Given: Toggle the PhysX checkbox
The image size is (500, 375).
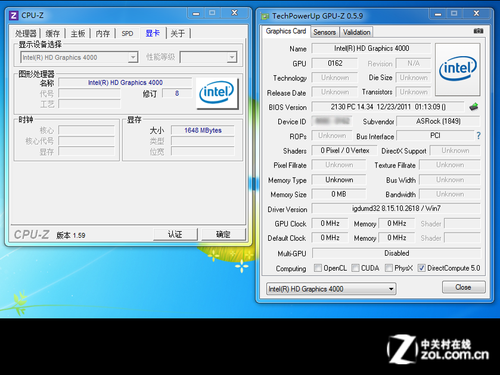Looking at the screenshot, I should (388, 268).
